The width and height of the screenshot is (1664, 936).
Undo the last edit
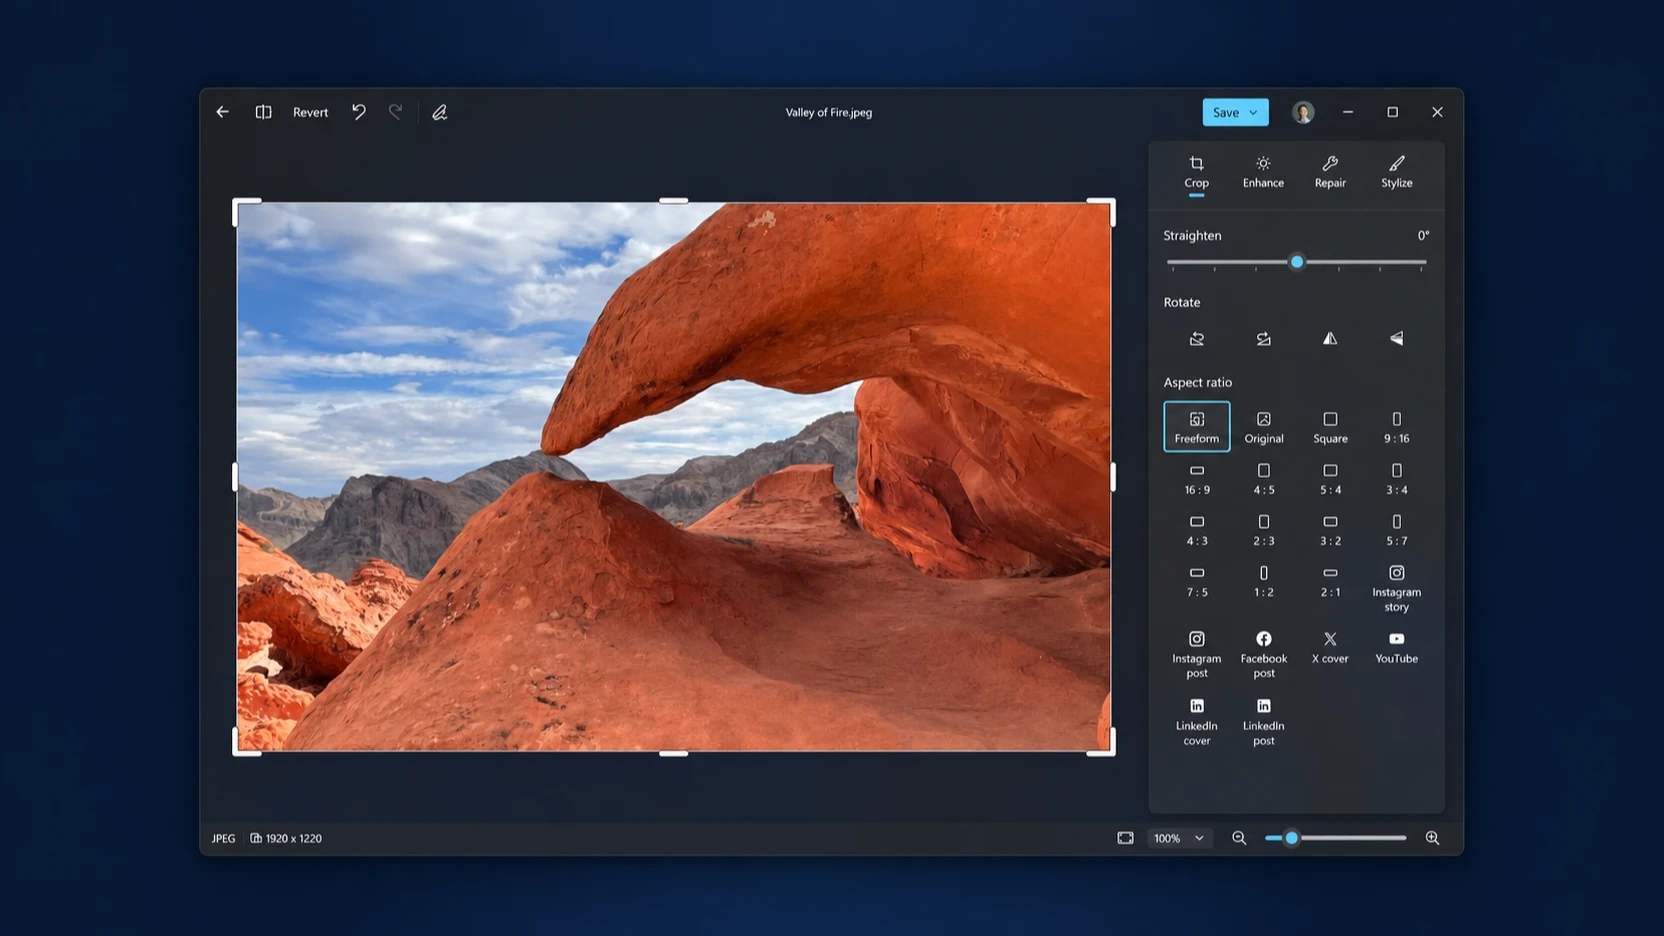coord(359,112)
